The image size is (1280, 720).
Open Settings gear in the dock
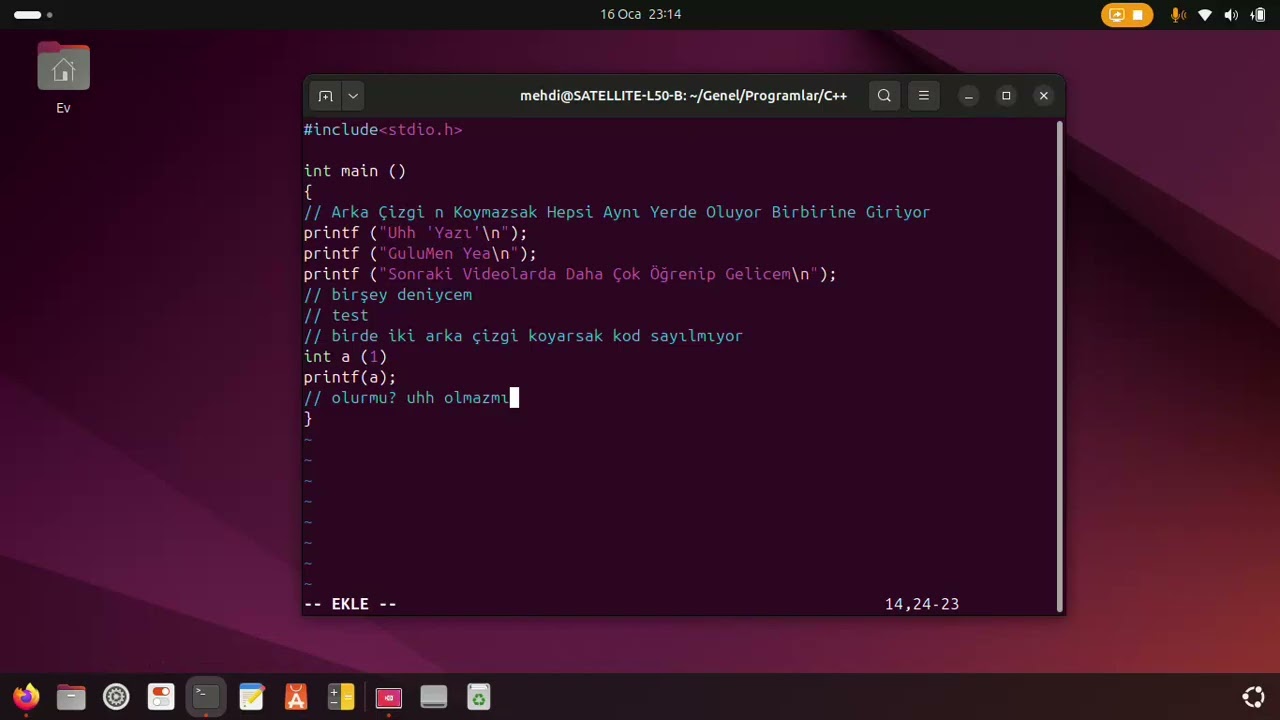[x=116, y=697]
